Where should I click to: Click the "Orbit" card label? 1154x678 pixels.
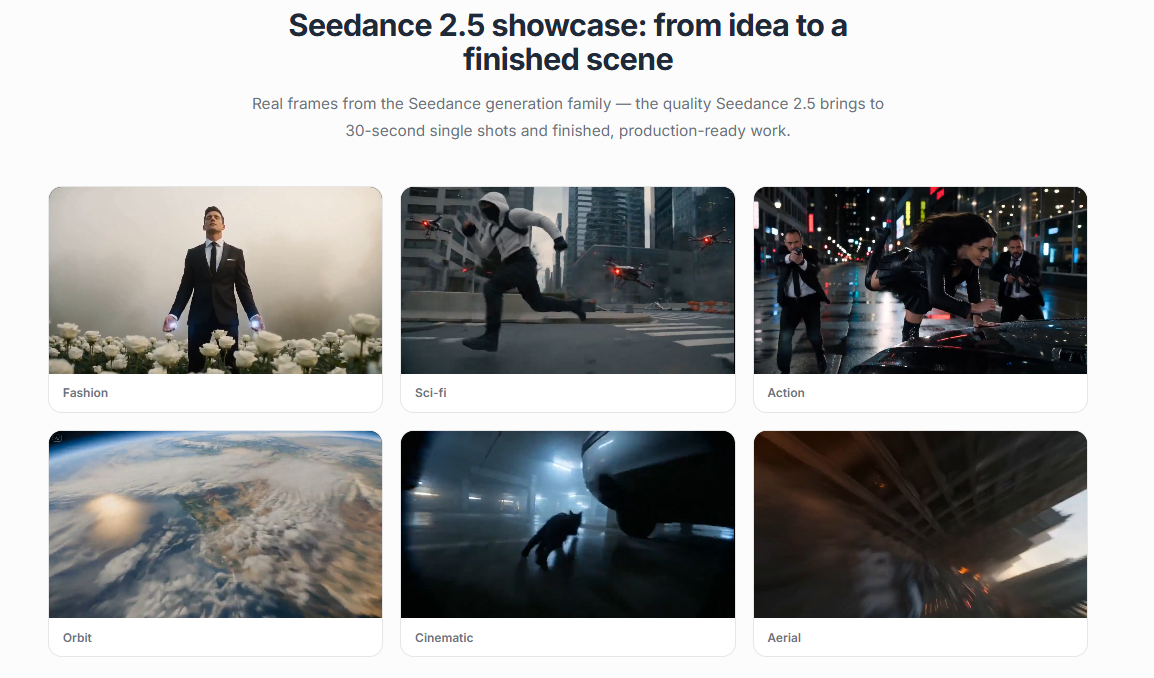(77, 638)
